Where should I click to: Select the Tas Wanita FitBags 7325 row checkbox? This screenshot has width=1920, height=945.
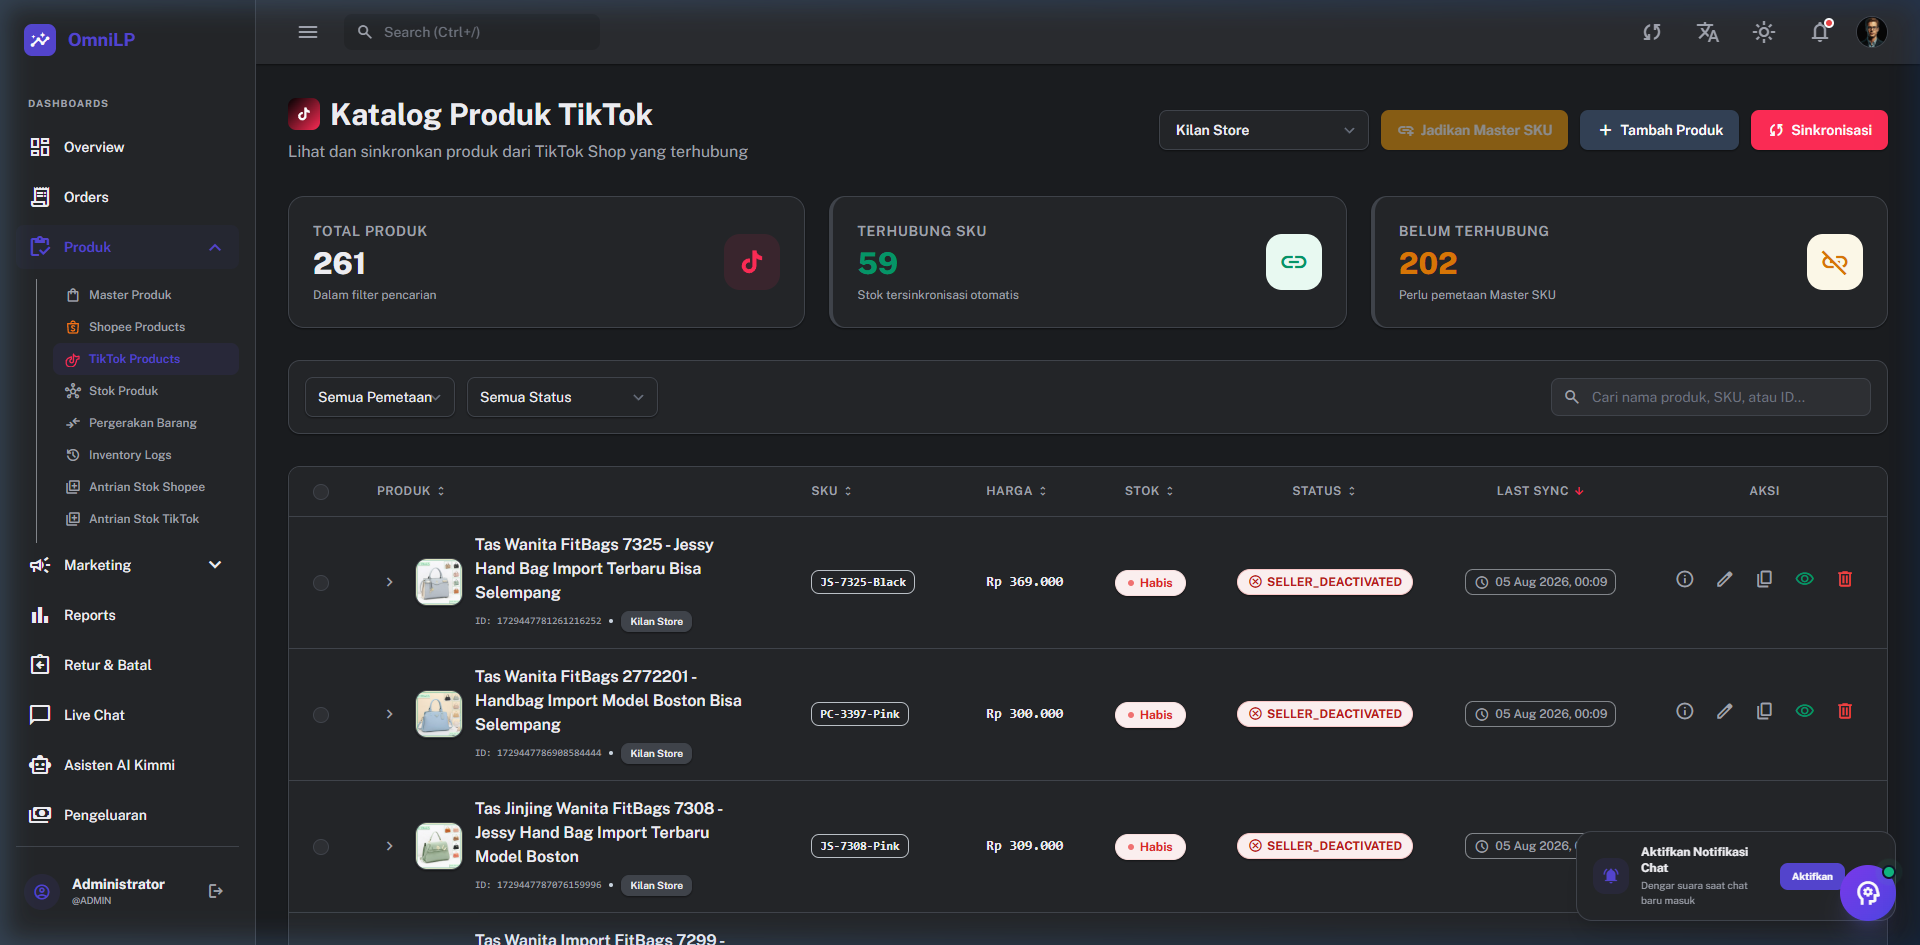(321, 583)
